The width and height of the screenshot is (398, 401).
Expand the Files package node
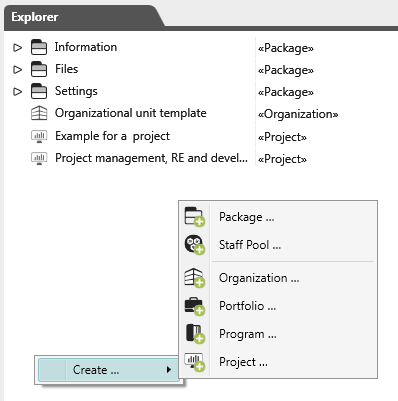pyautogui.click(x=17, y=70)
